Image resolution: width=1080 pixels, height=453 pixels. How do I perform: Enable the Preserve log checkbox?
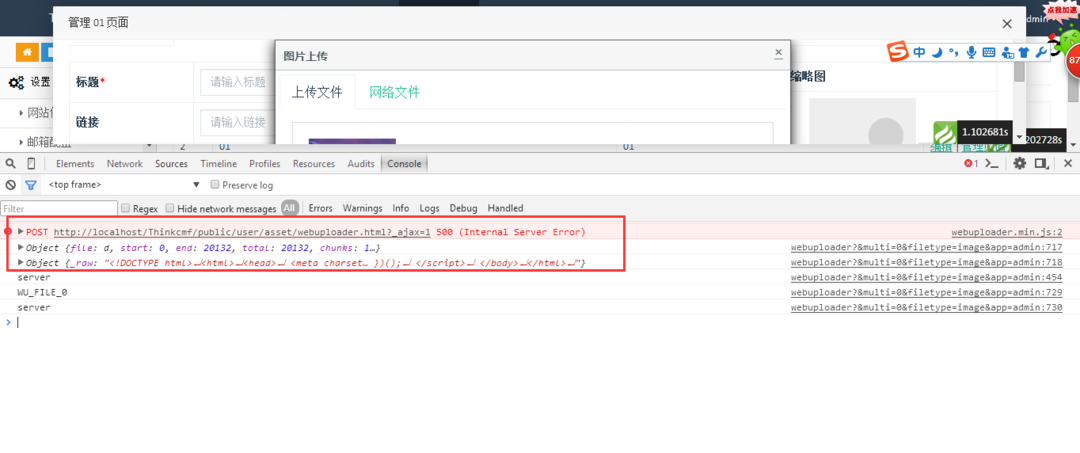coord(216,185)
